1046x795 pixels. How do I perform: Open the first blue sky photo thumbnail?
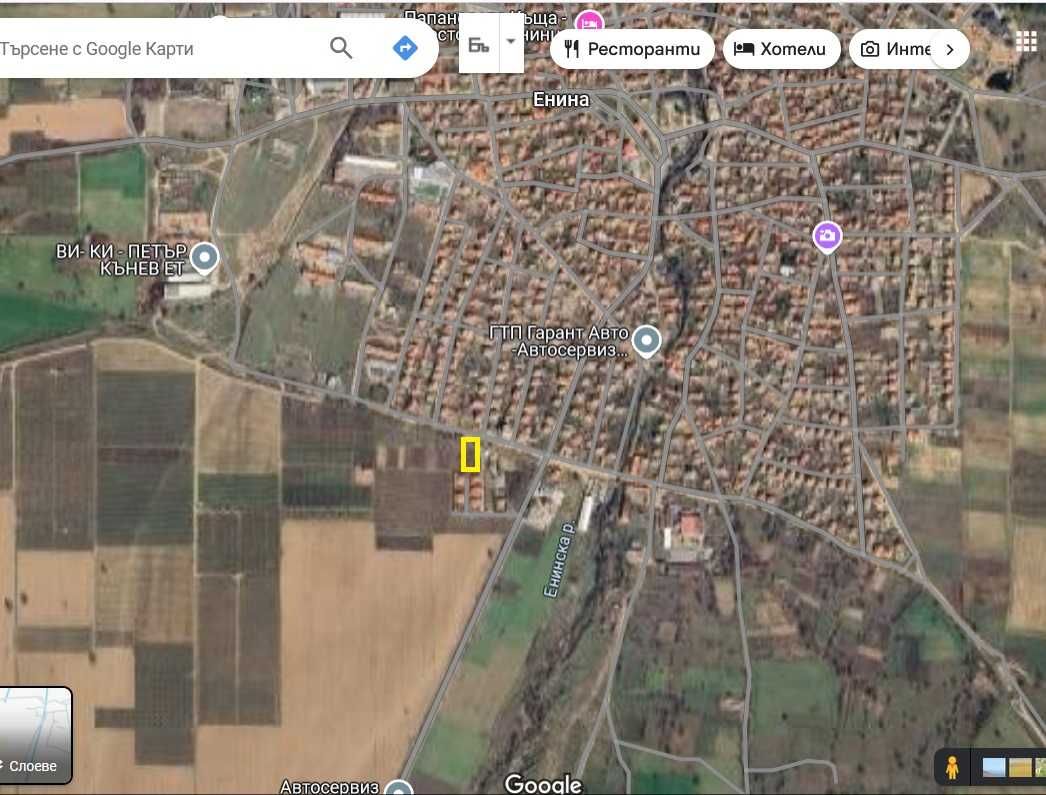point(994,768)
